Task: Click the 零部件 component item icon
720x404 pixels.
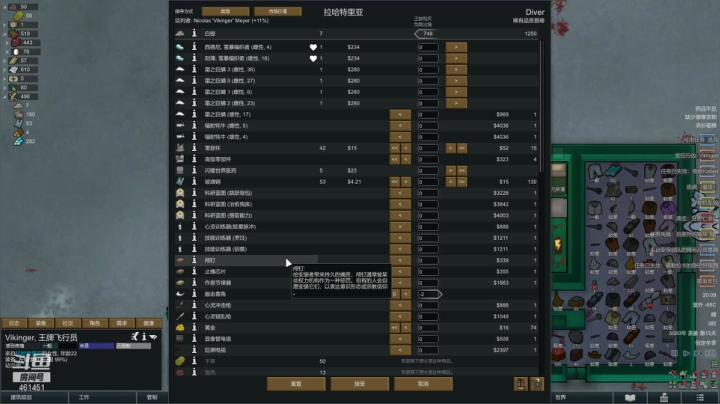Action: click(x=180, y=148)
